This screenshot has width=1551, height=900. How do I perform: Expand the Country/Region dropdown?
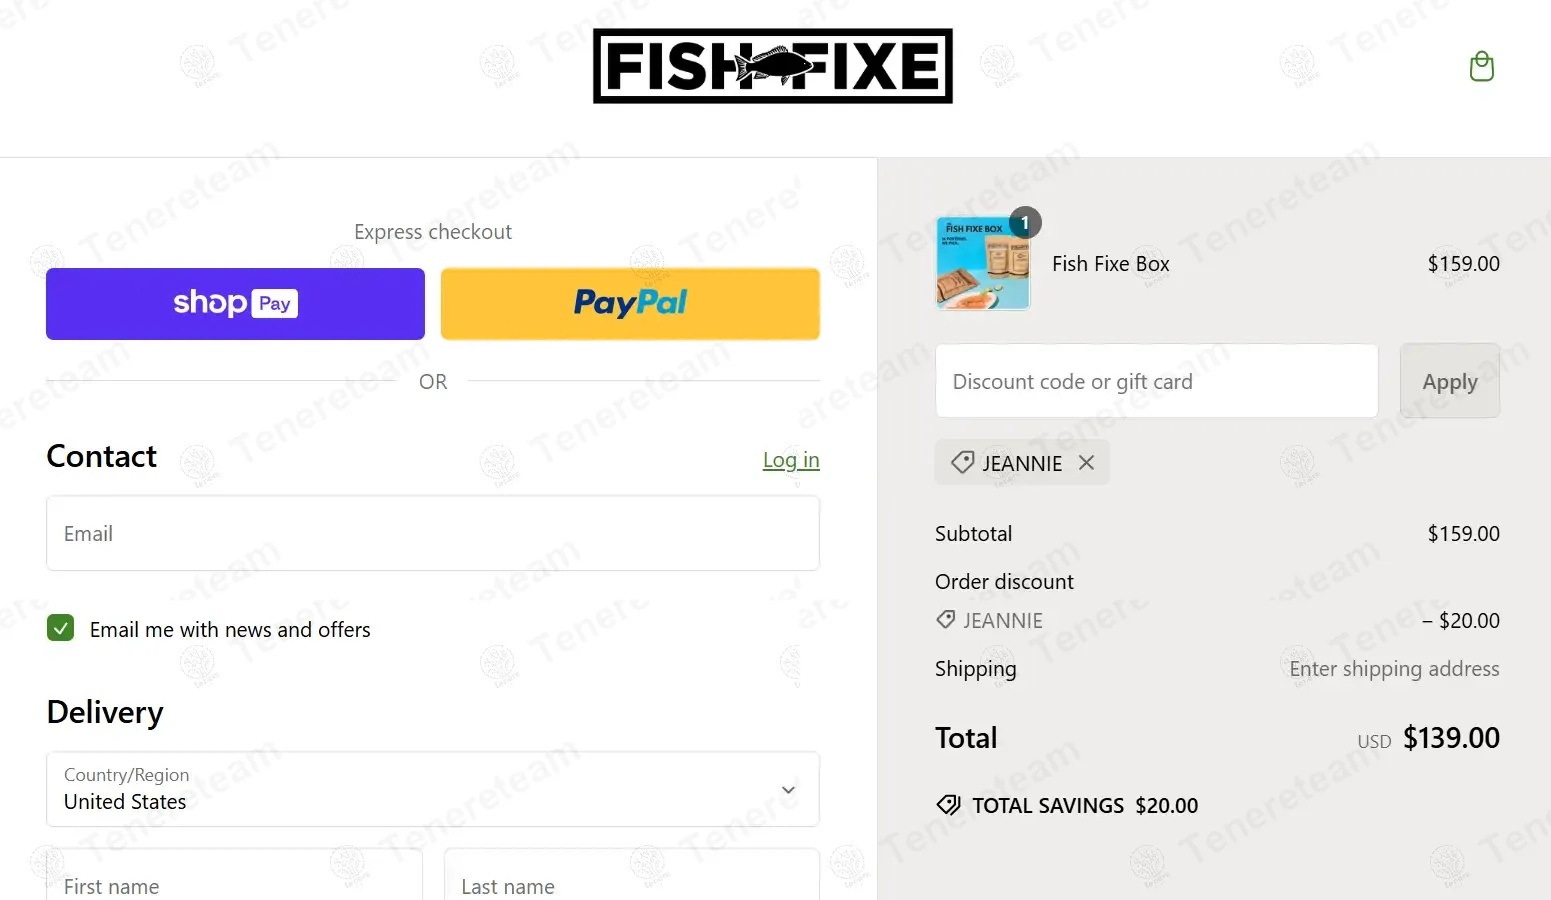tap(433, 789)
